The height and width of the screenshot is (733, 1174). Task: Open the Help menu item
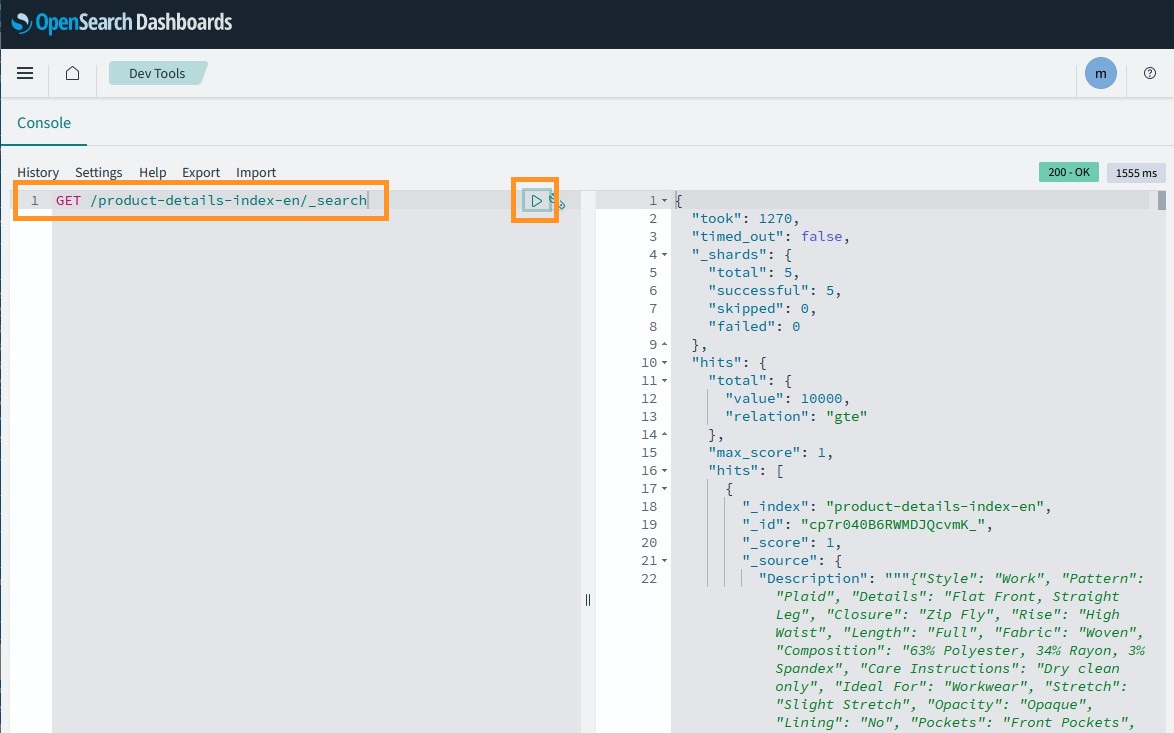(153, 172)
